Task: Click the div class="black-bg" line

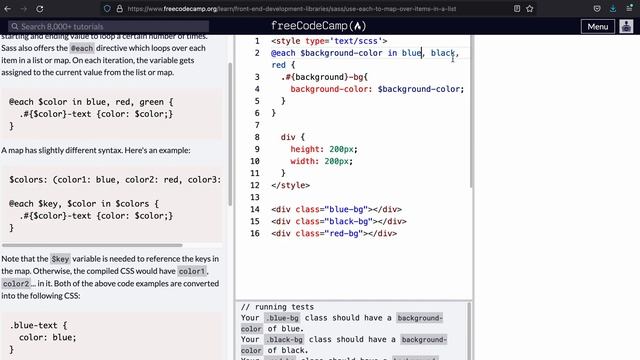Action: click(339, 221)
